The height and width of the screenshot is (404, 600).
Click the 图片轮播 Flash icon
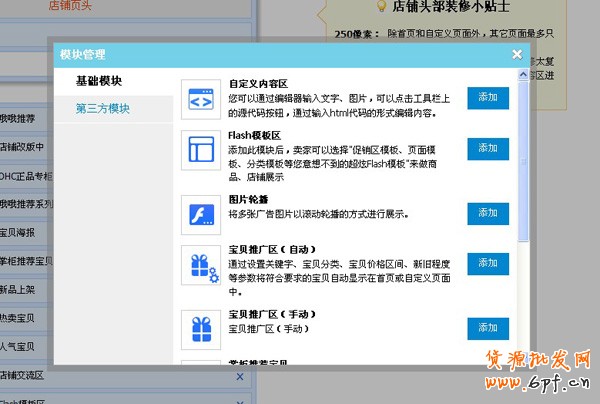click(201, 212)
